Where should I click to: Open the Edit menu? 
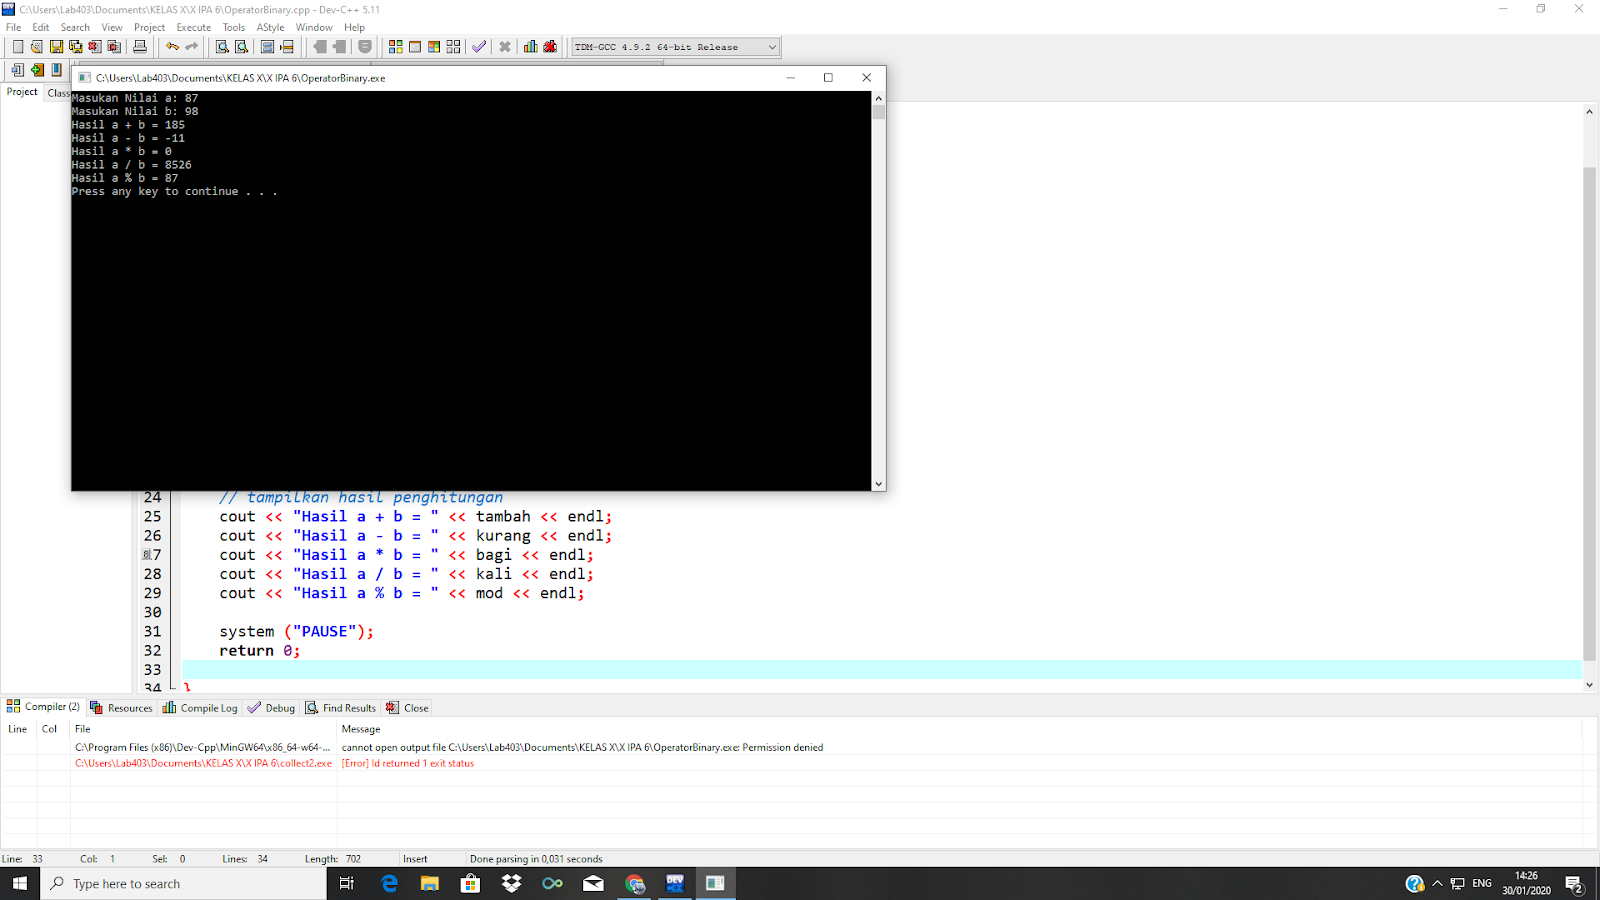coord(41,27)
